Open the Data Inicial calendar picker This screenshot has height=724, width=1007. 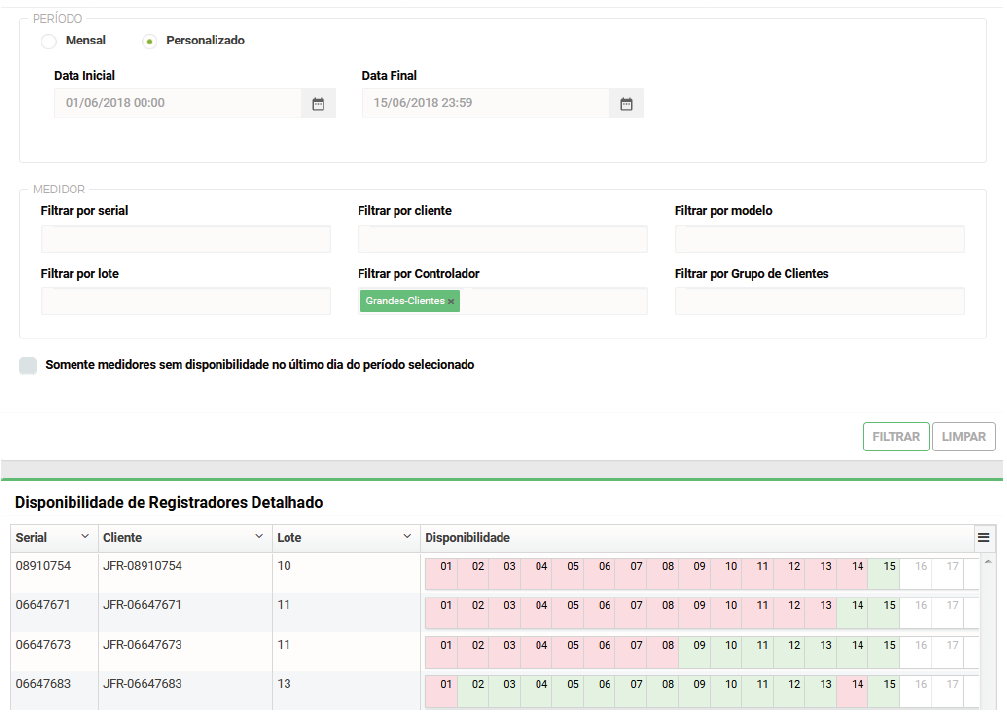click(x=318, y=103)
